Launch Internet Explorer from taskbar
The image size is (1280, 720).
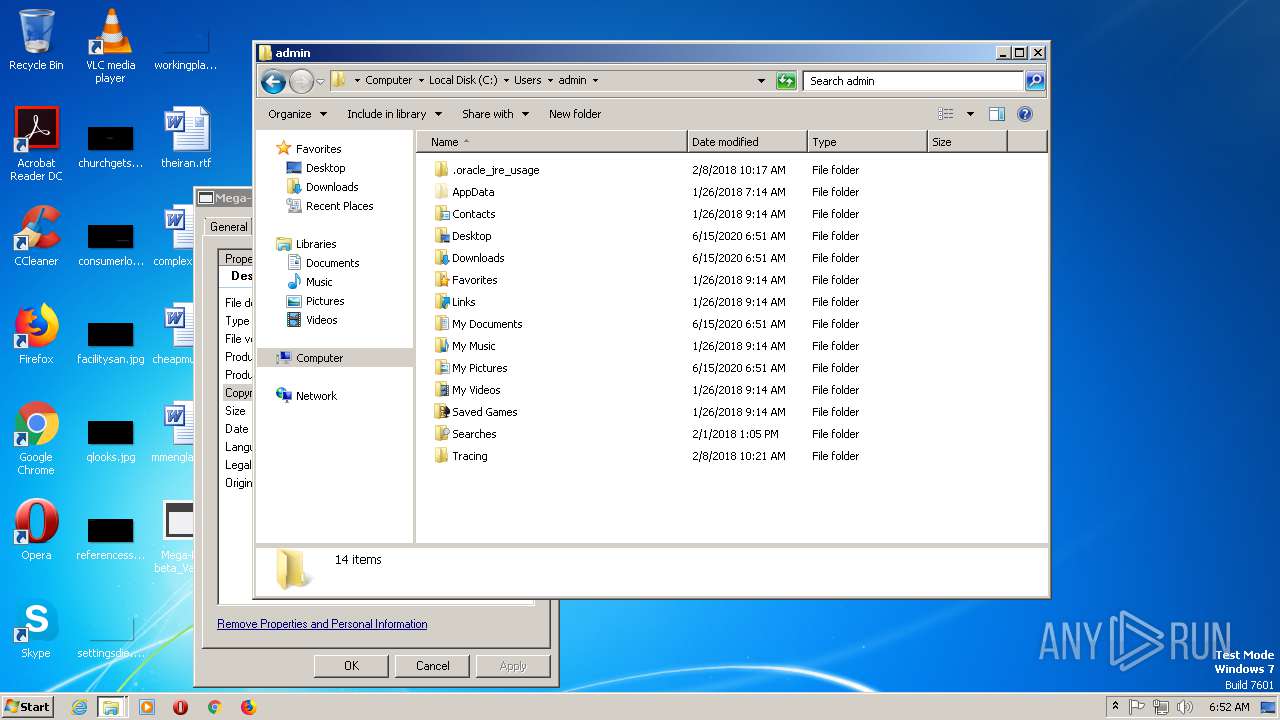(x=79, y=707)
